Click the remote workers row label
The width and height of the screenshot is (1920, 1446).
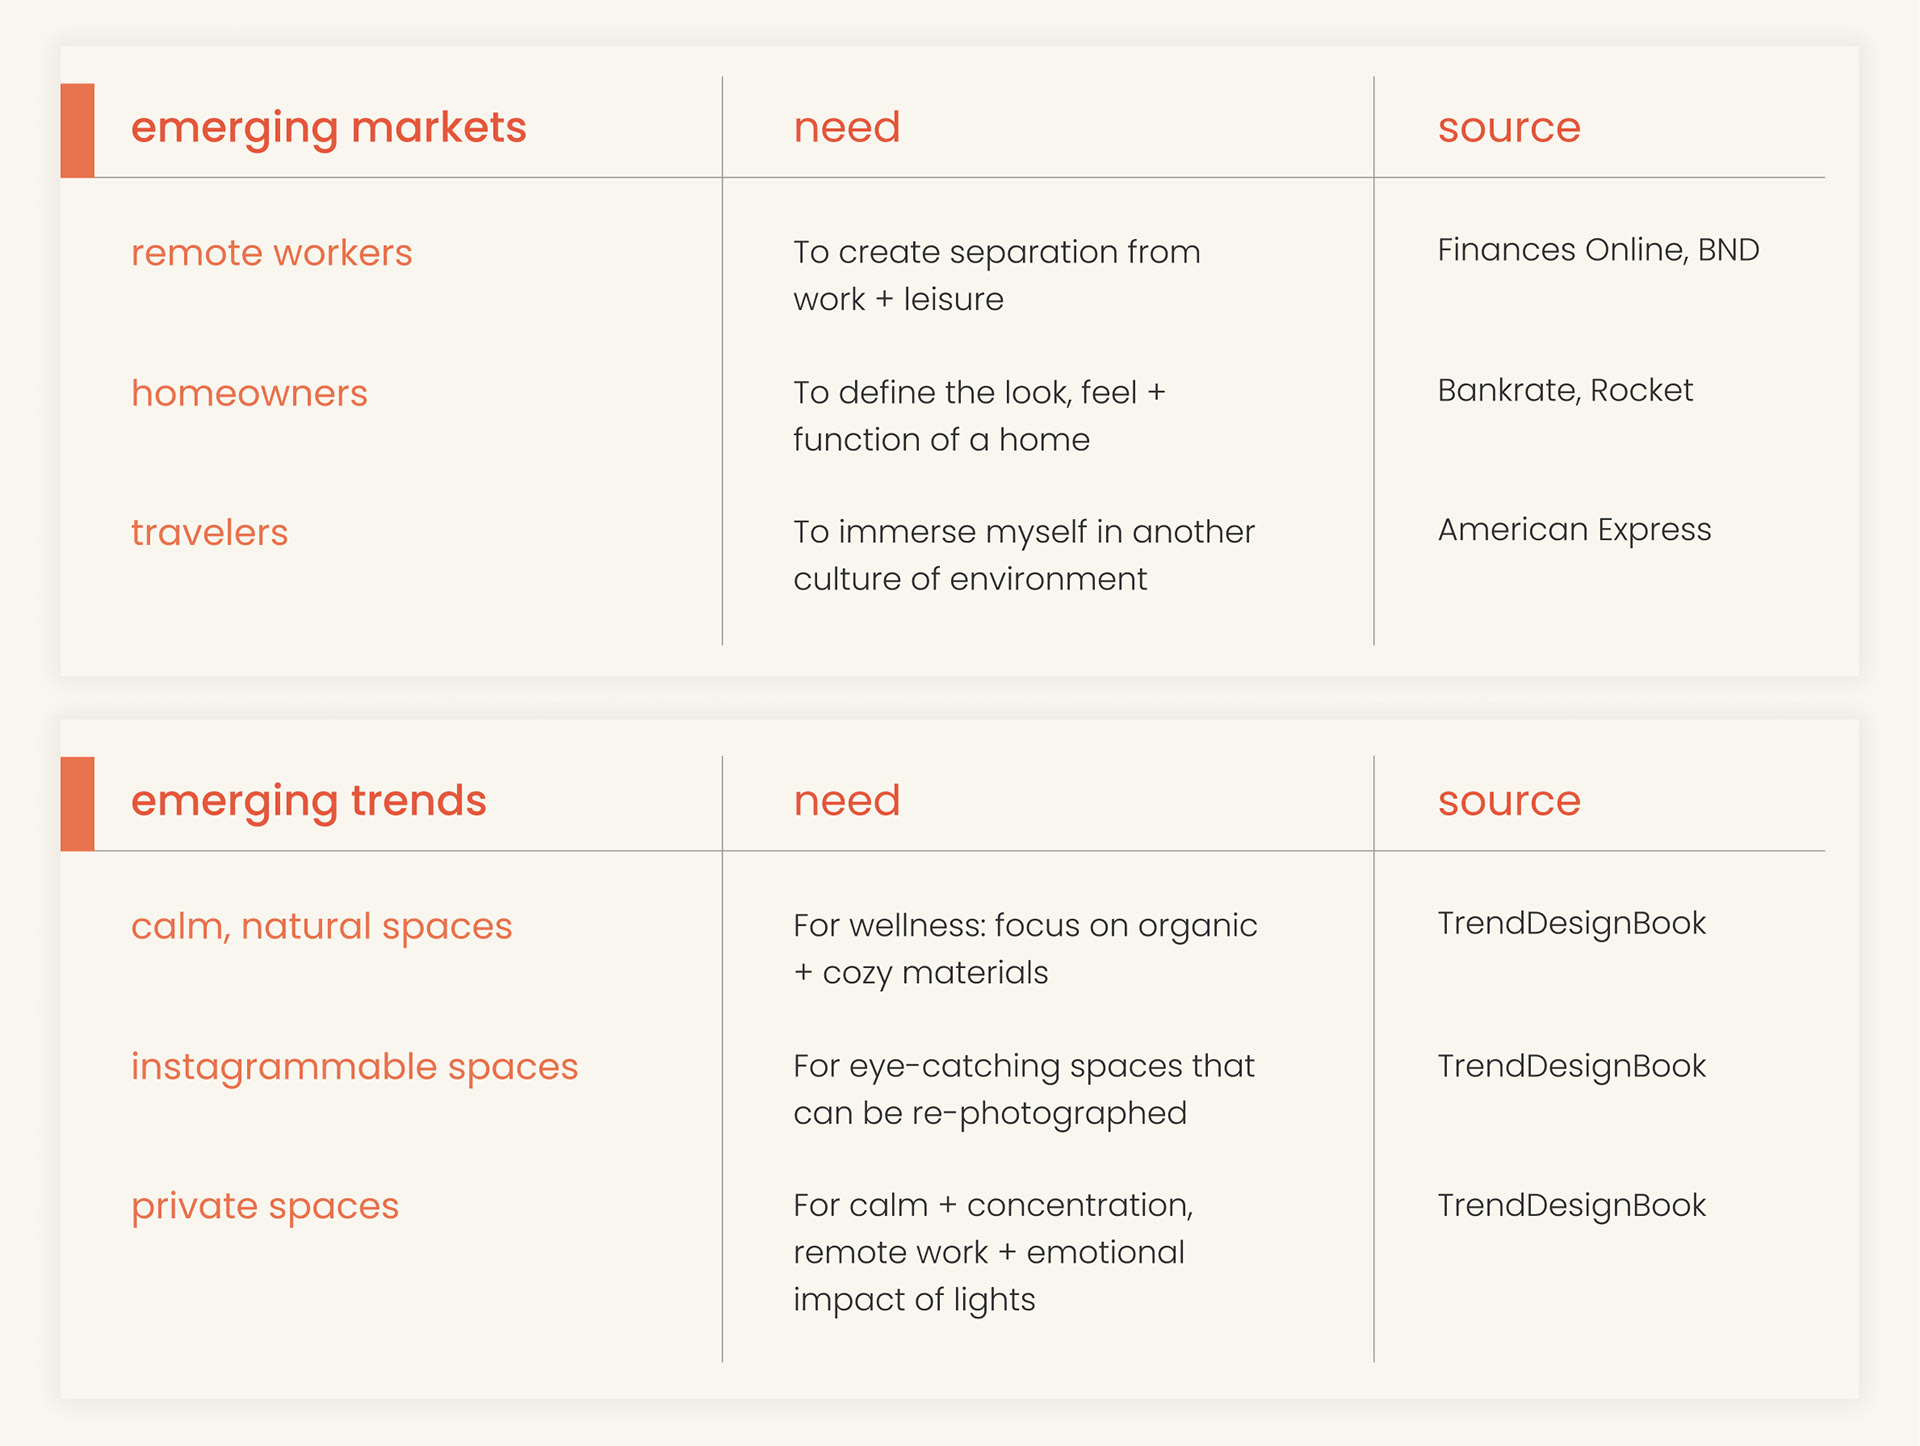(x=272, y=253)
